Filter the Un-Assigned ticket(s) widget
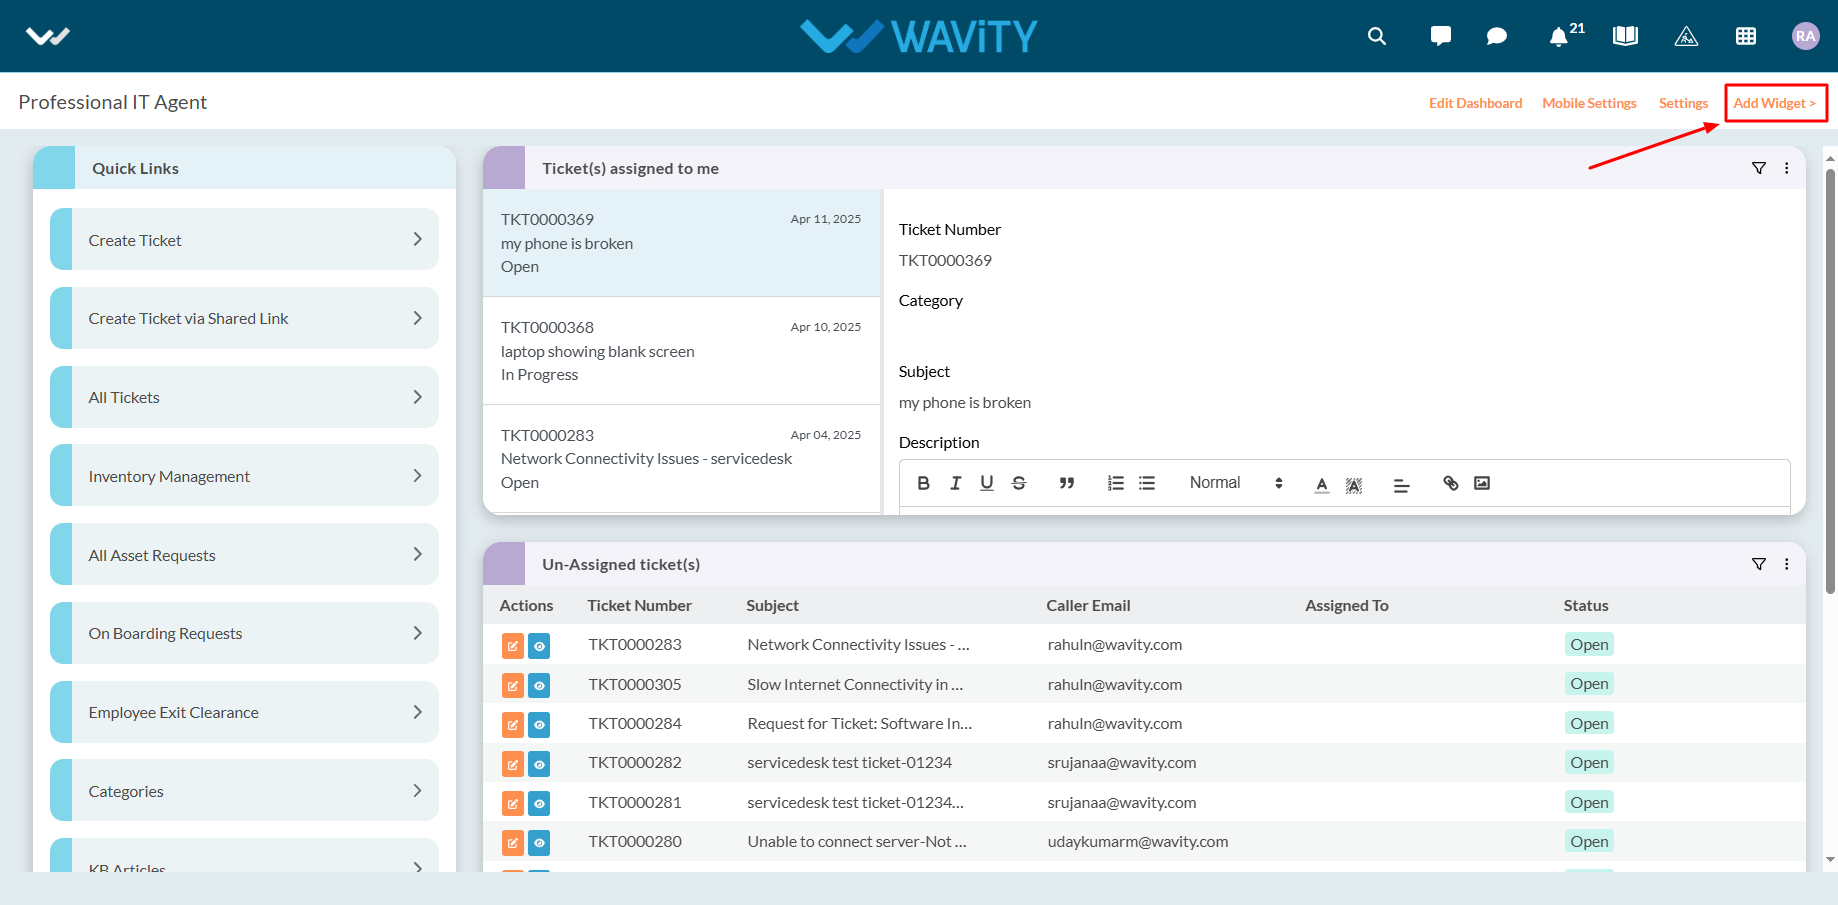 [x=1759, y=564]
